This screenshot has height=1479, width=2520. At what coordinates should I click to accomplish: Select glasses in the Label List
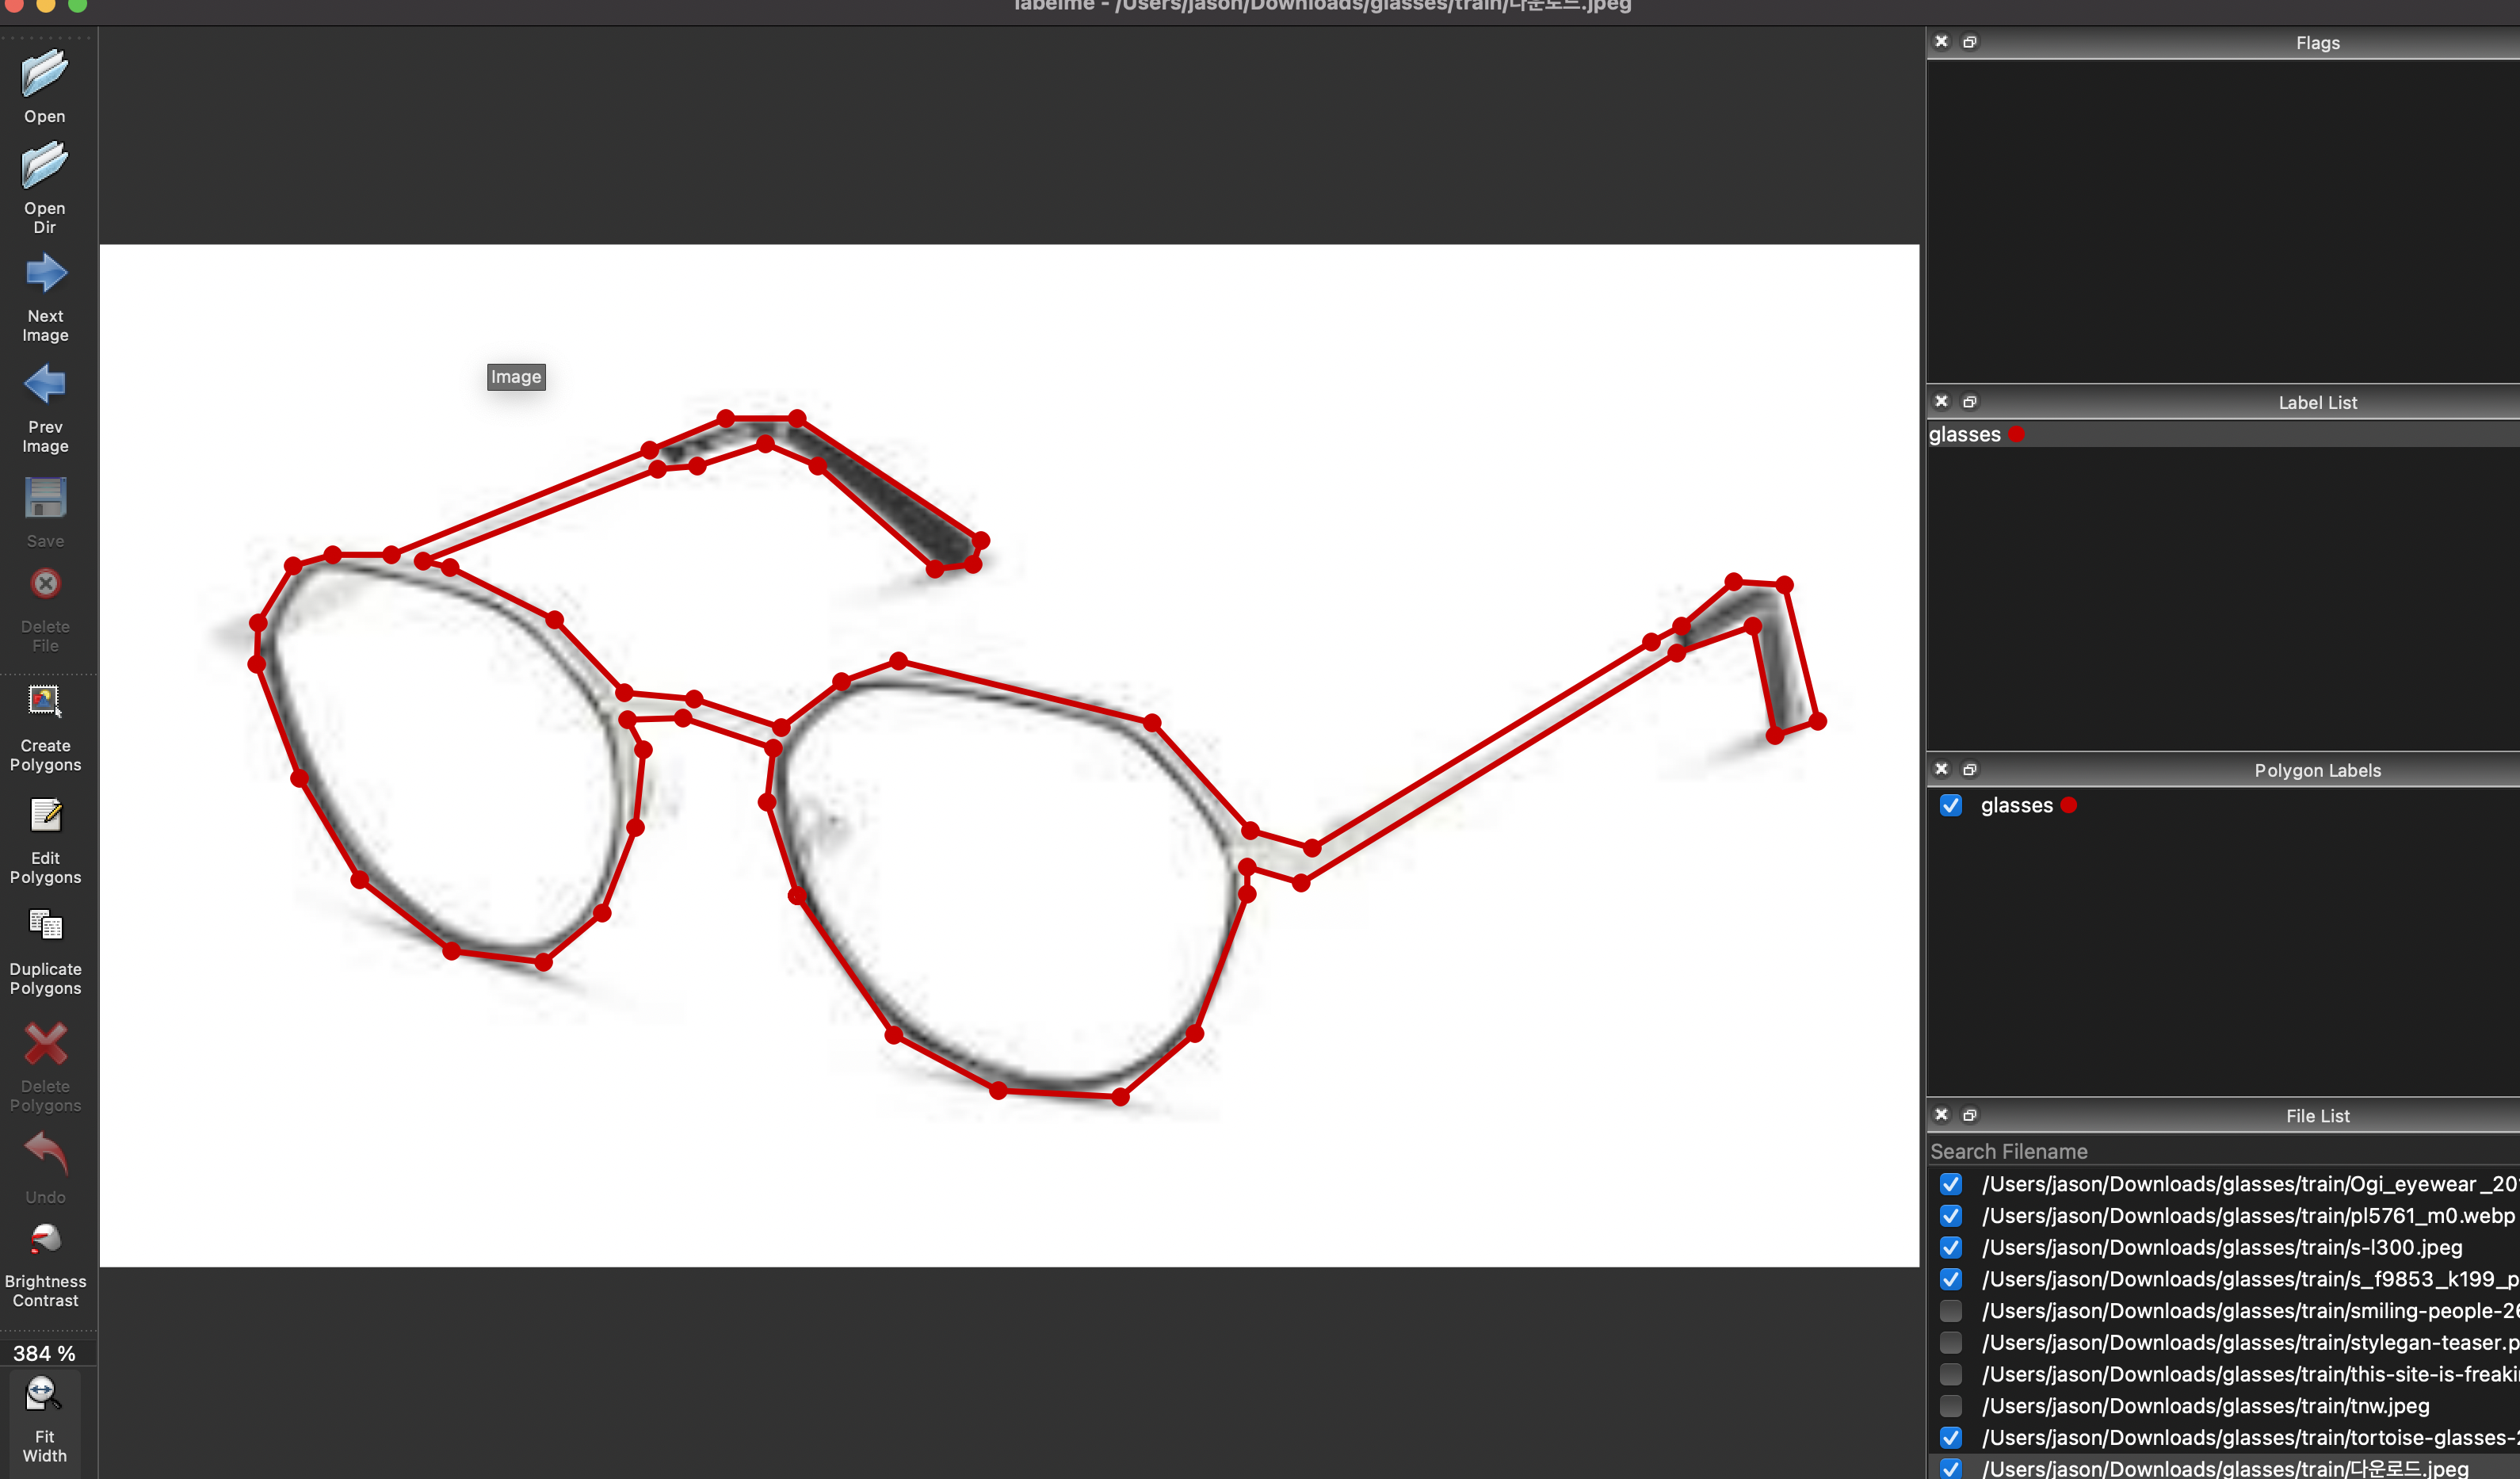(x=1966, y=435)
